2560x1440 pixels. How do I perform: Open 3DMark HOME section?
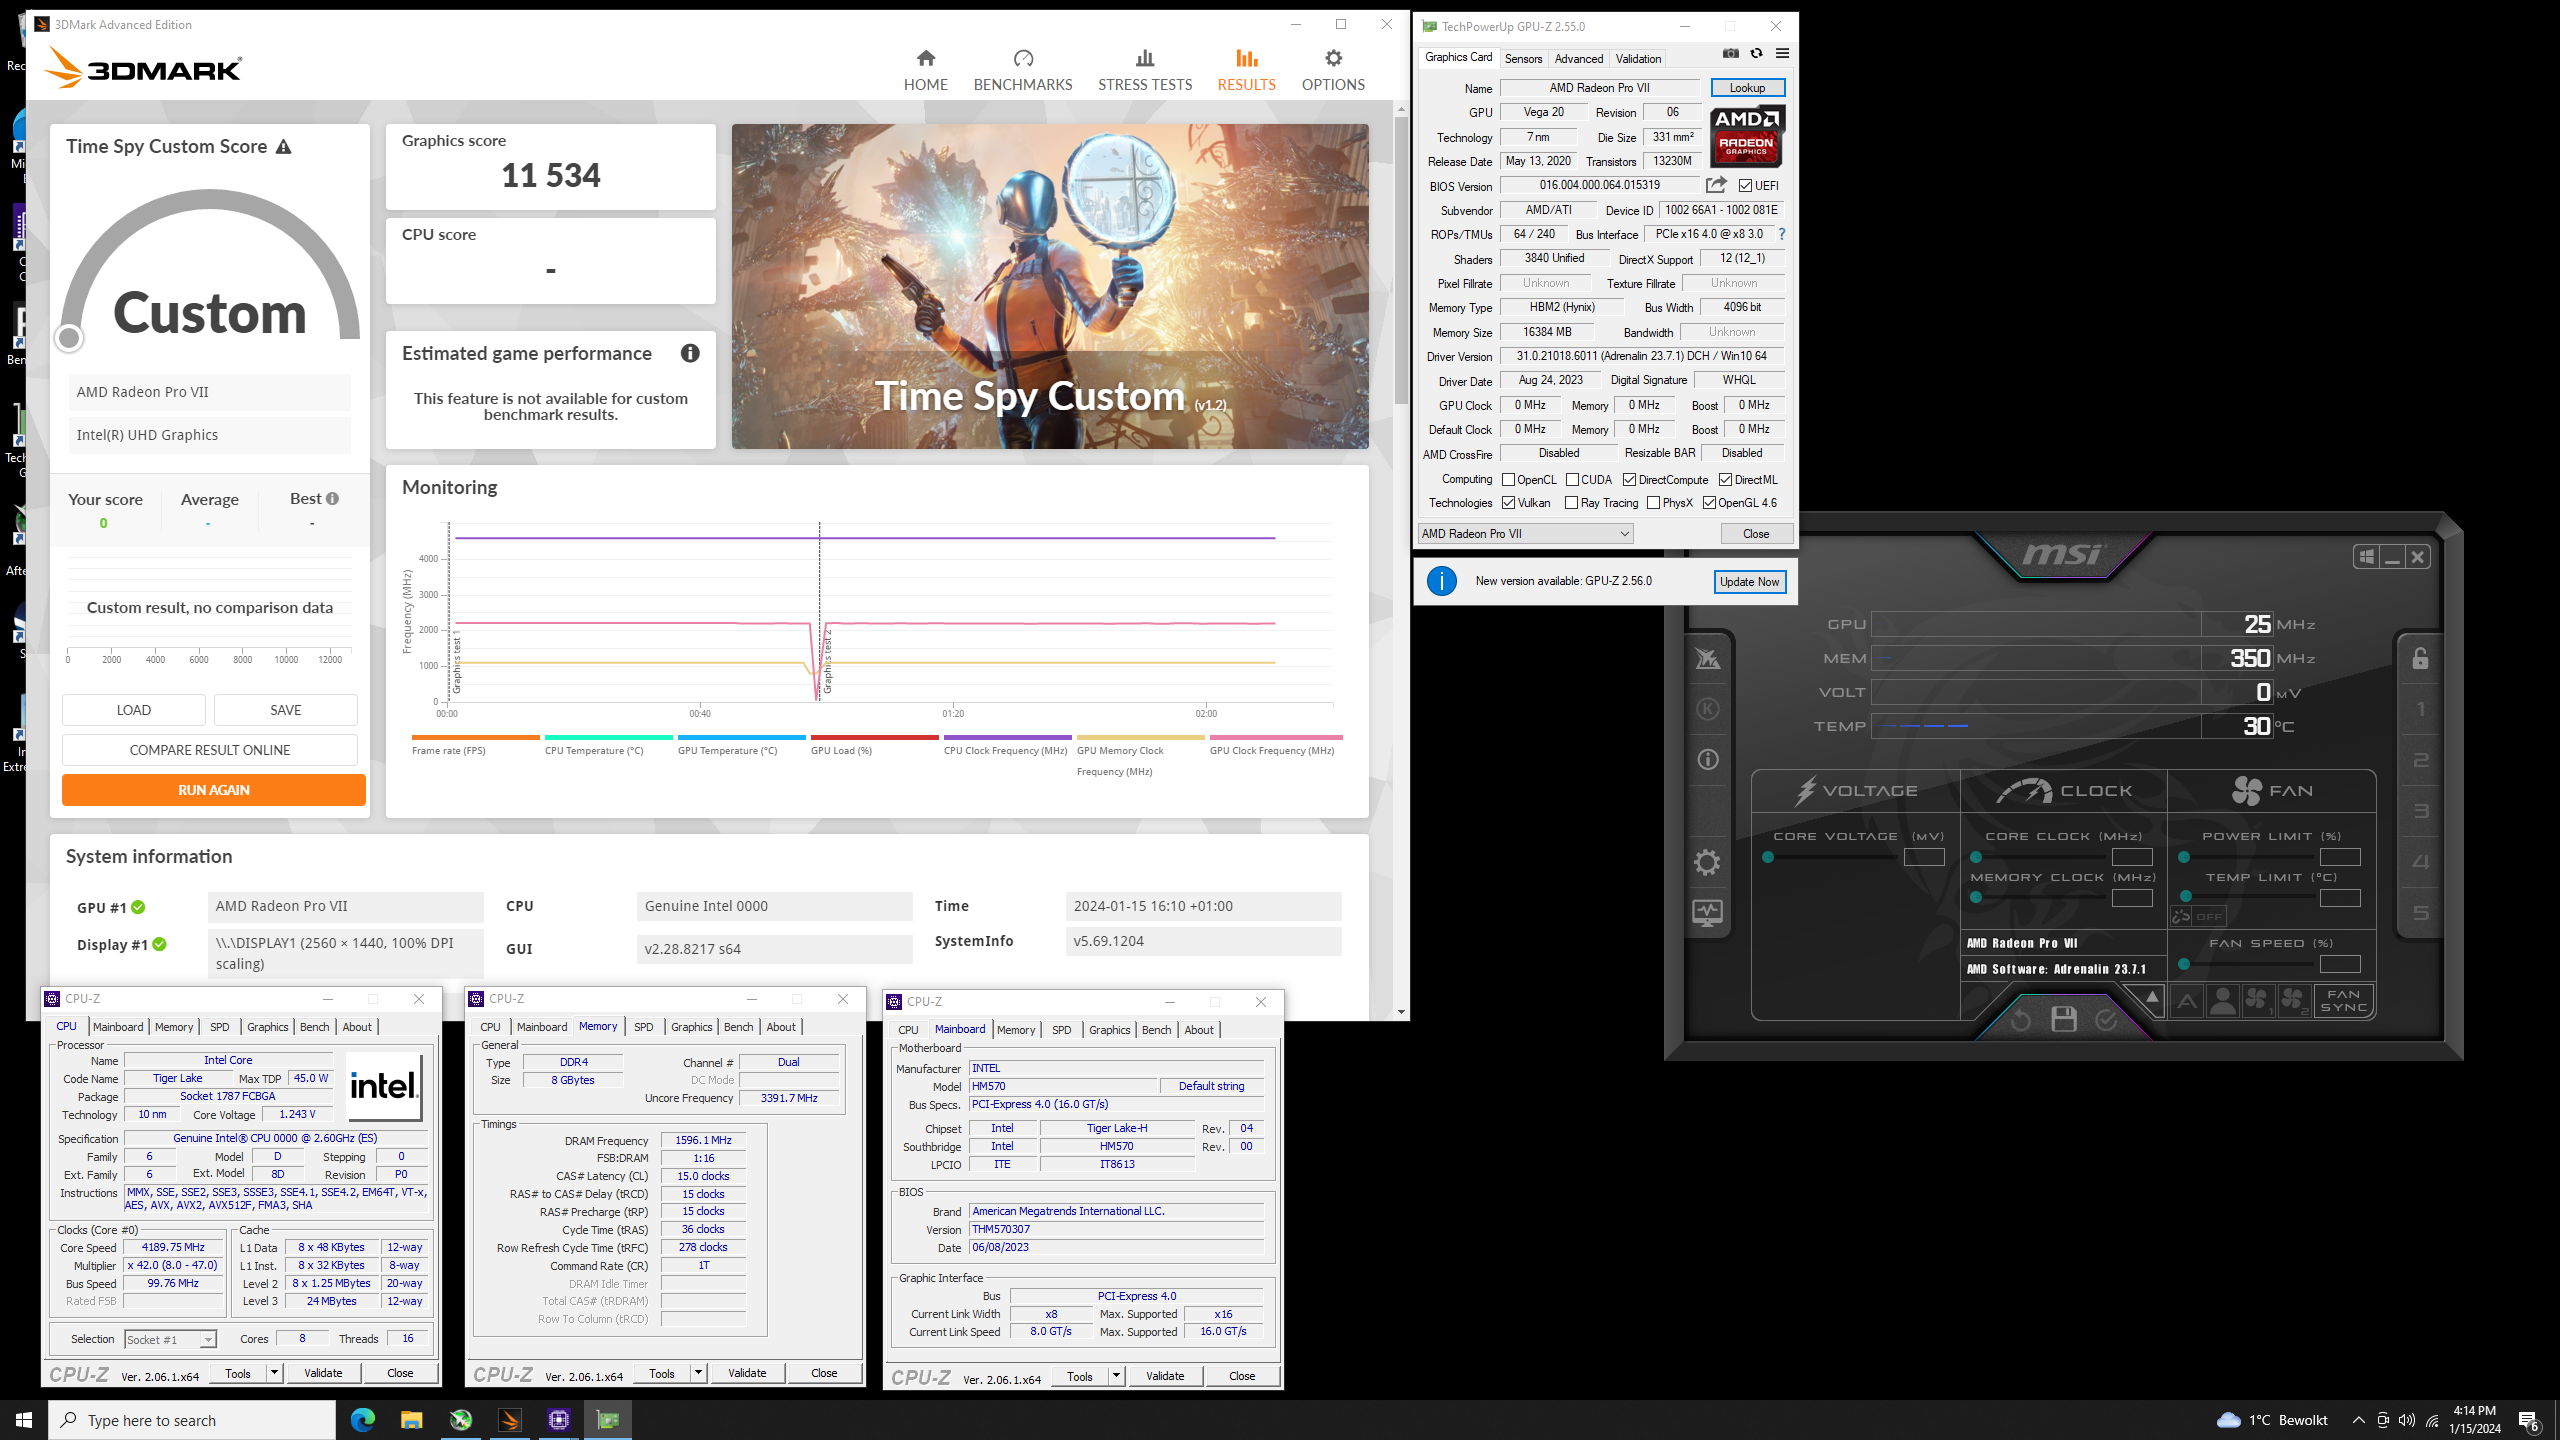925,70
